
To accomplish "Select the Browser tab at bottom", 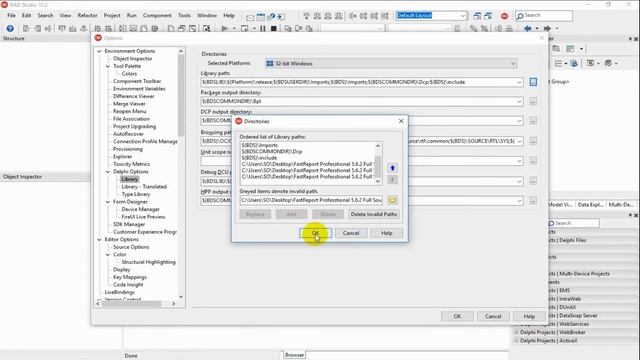I will [294, 355].
